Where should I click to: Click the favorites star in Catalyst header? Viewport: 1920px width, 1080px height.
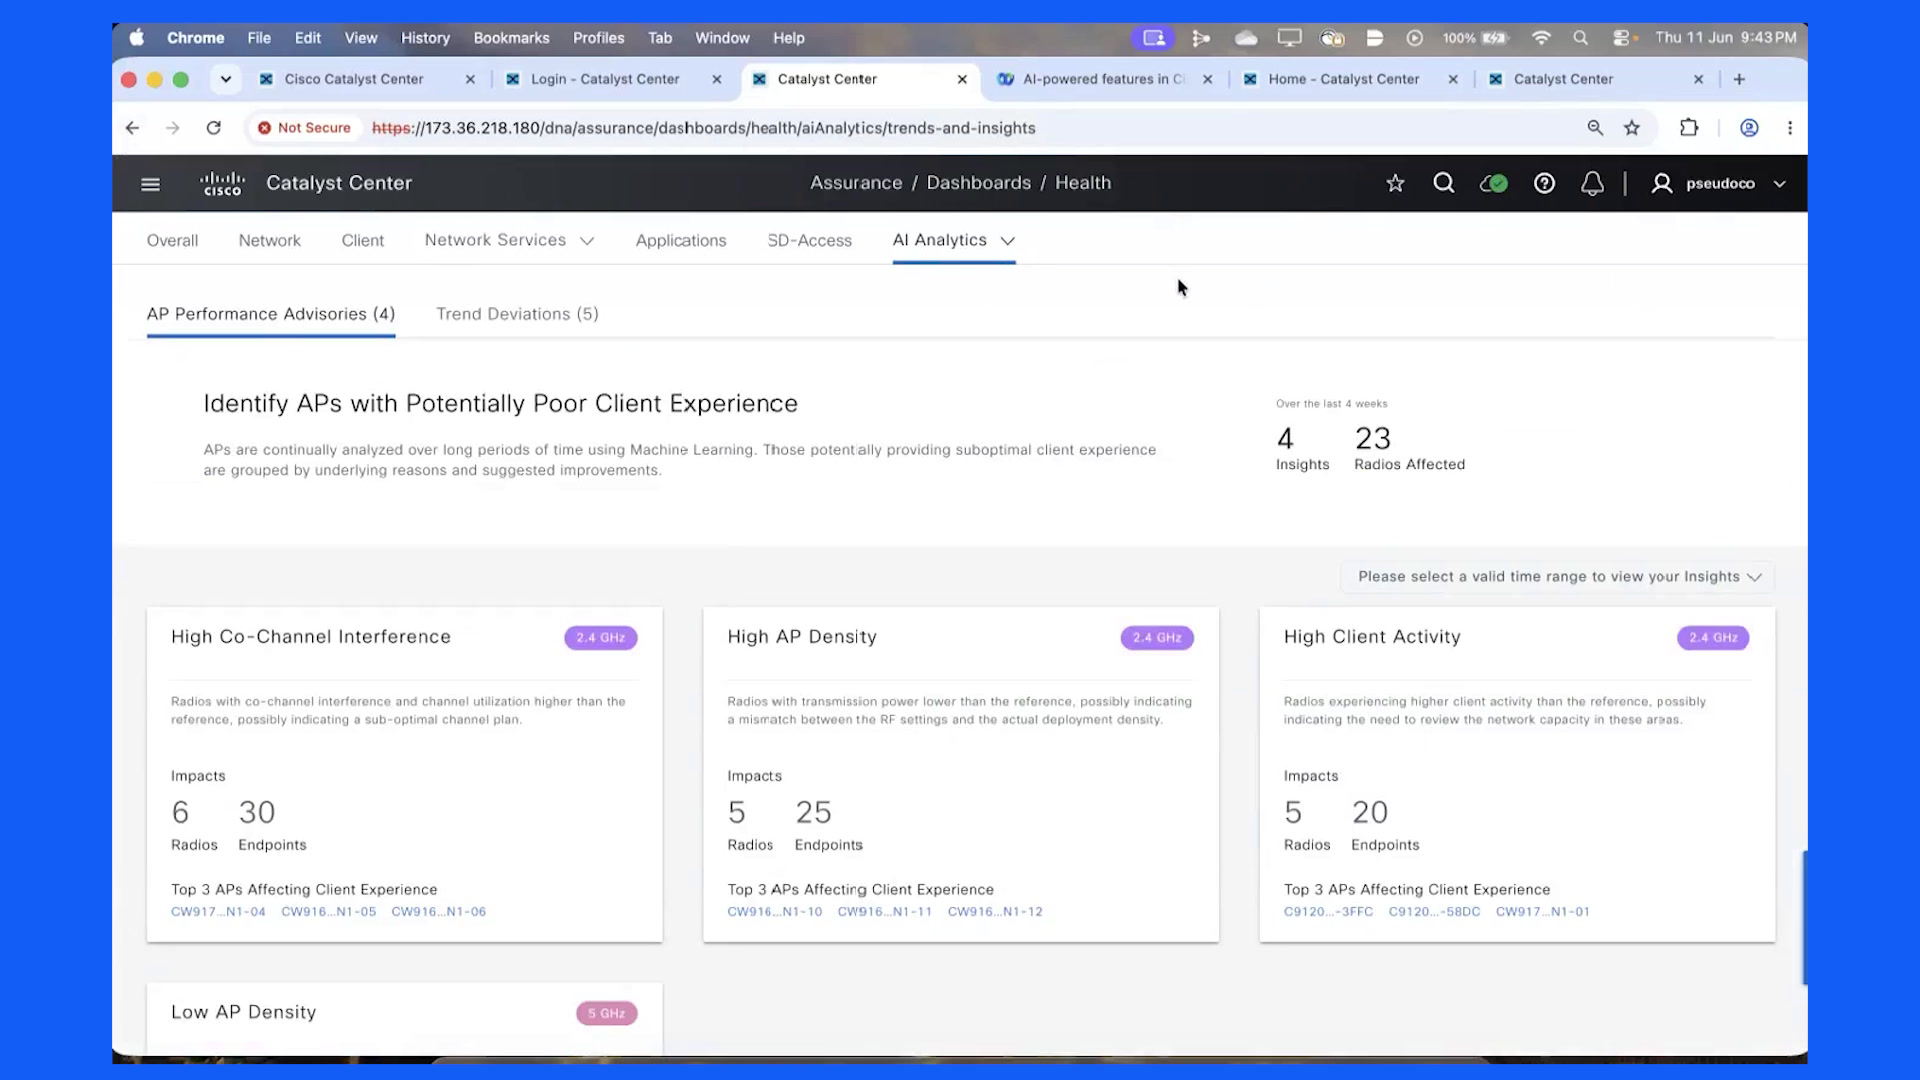(1395, 183)
